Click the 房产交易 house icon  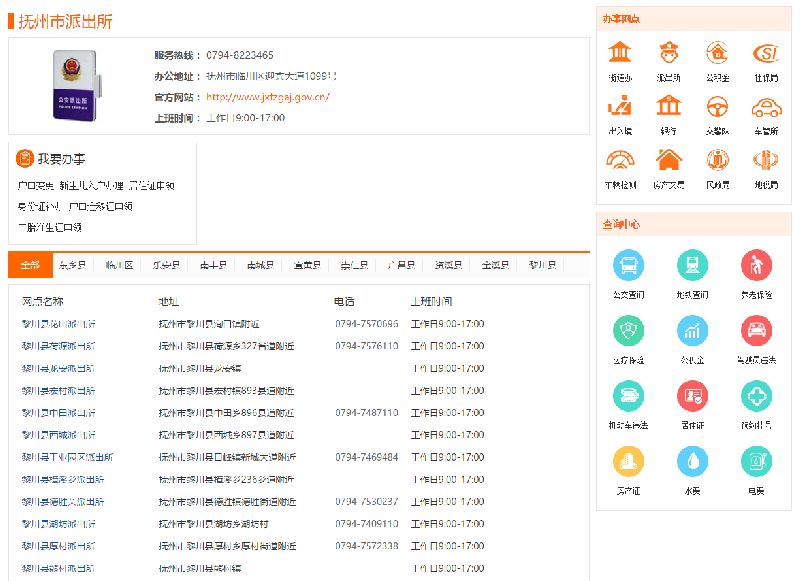click(x=668, y=160)
